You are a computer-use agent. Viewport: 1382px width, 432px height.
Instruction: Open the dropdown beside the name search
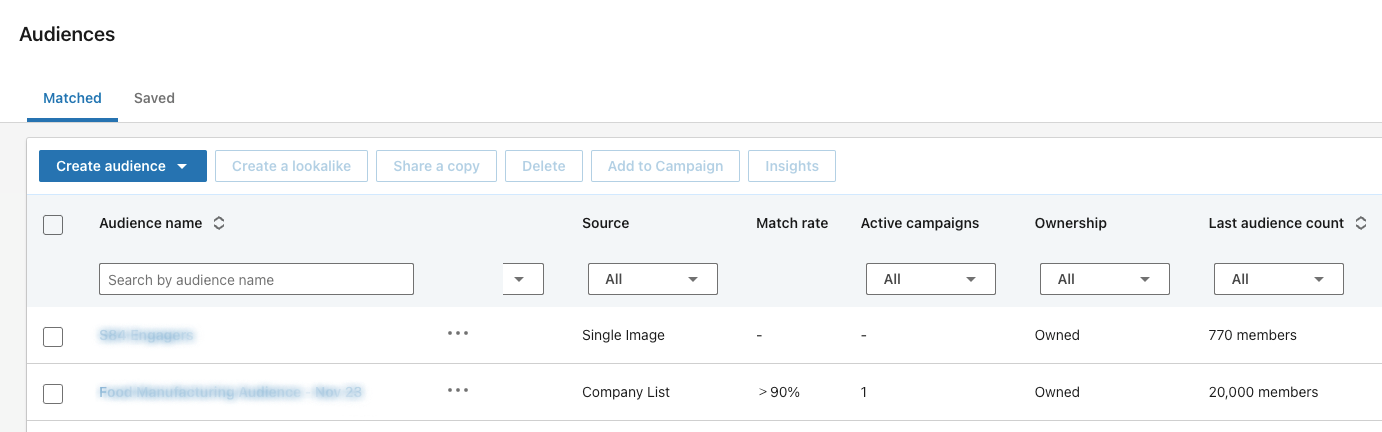[520, 280]
